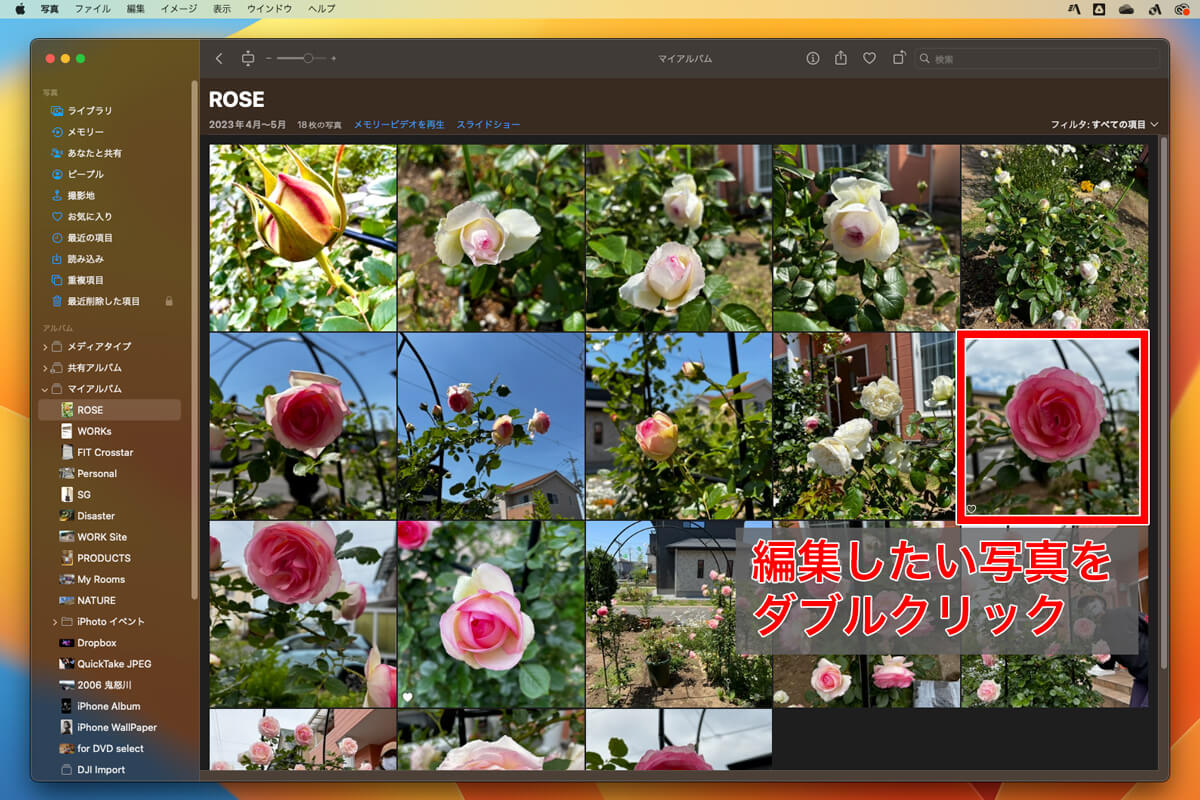Click the zoom out minus sign

(x=269, y=59)
